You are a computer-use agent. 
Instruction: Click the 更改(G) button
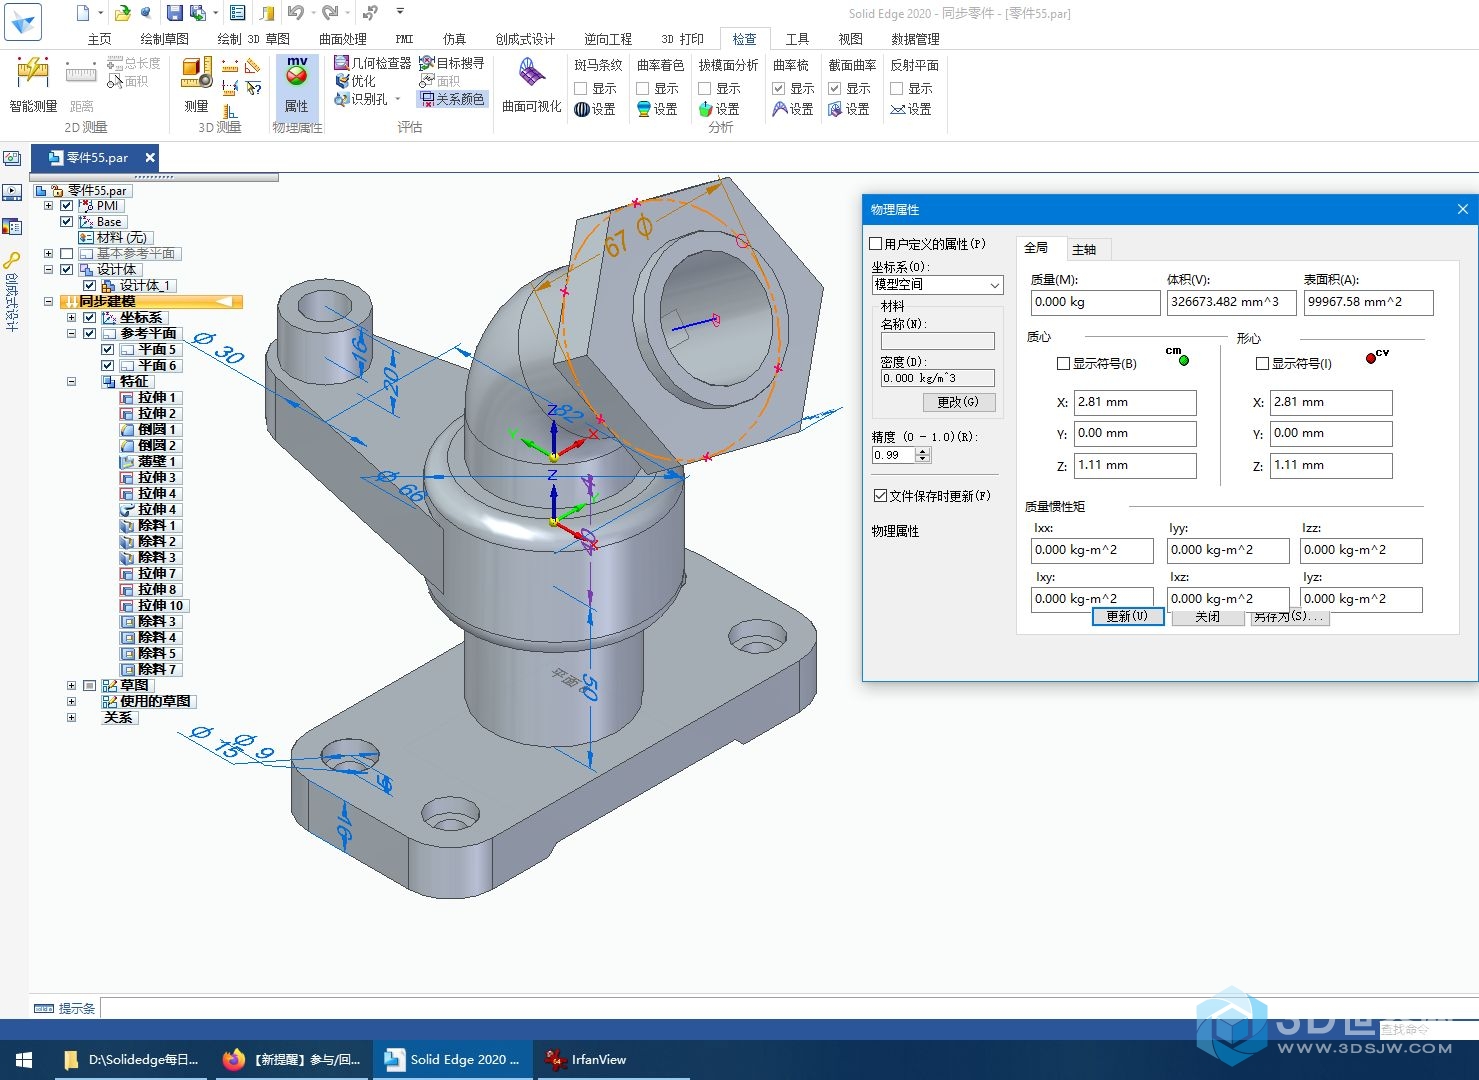[x=958, y=402]
